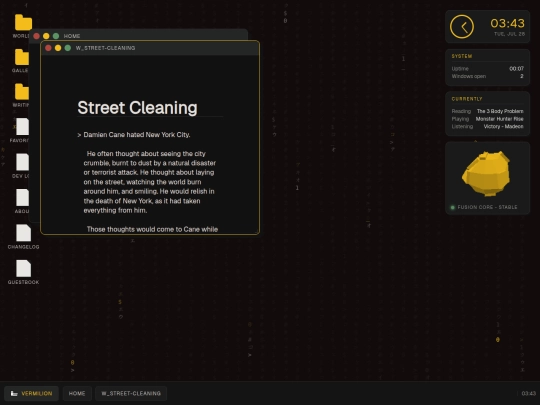Screen dimensions: 540x405
Task: Click 'The 3 Body Problem' reading entry
Action: (x=500, y=111)
